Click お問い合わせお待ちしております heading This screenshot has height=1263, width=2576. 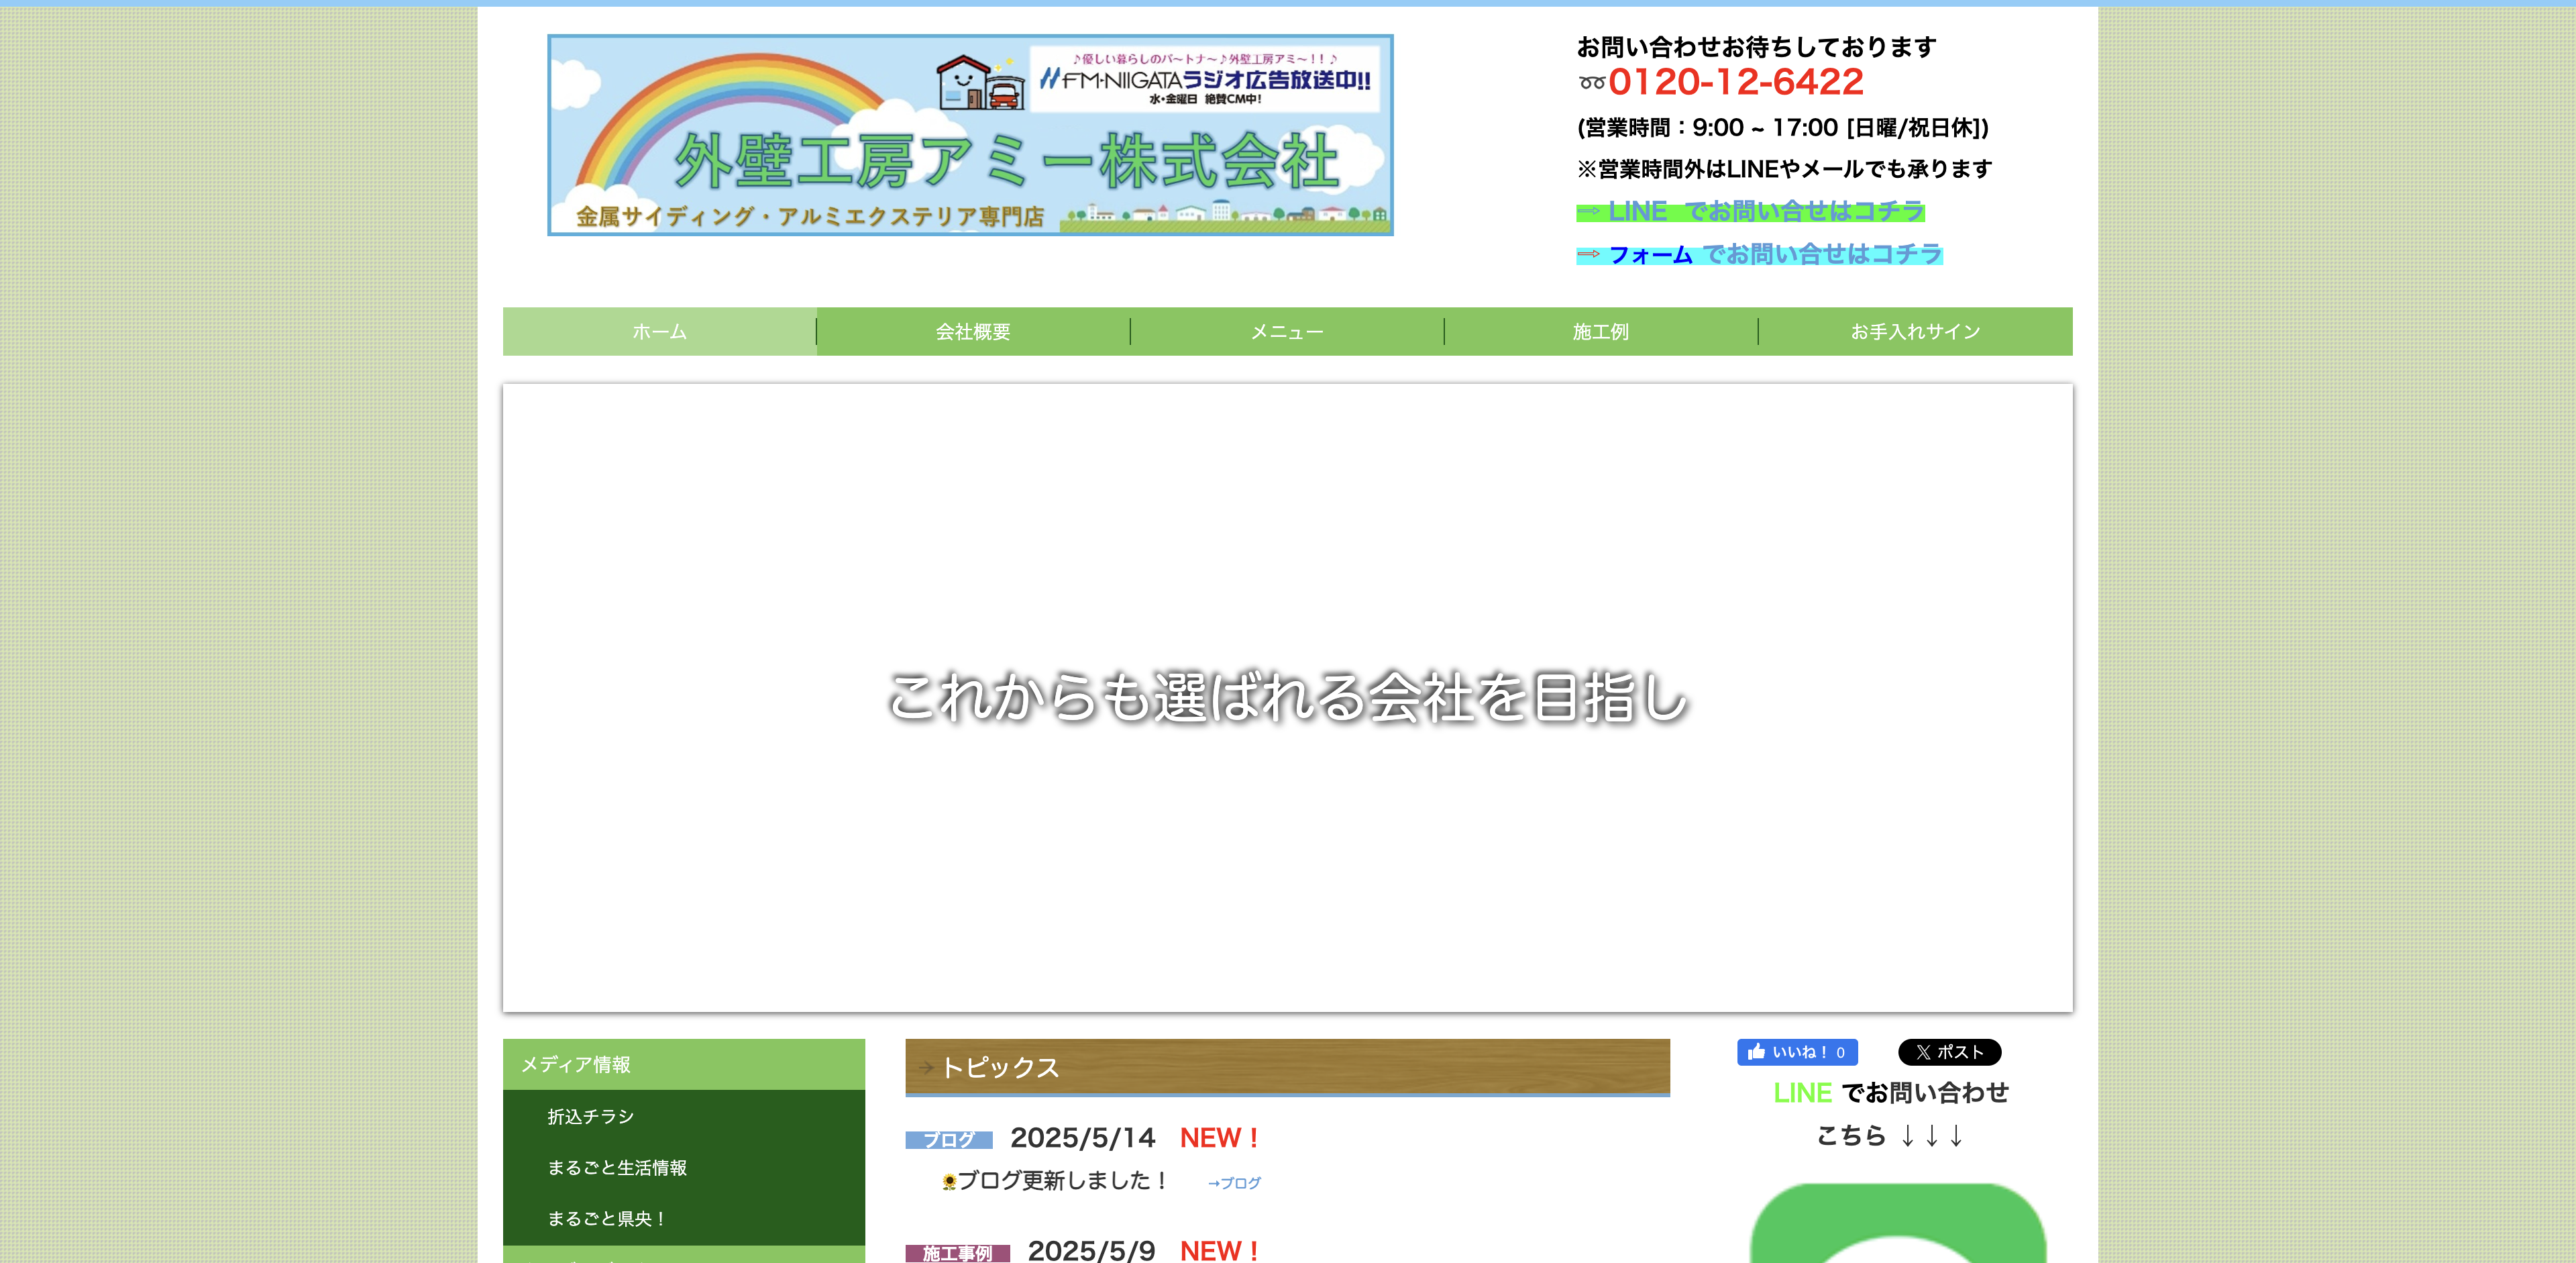point(1757,47)
